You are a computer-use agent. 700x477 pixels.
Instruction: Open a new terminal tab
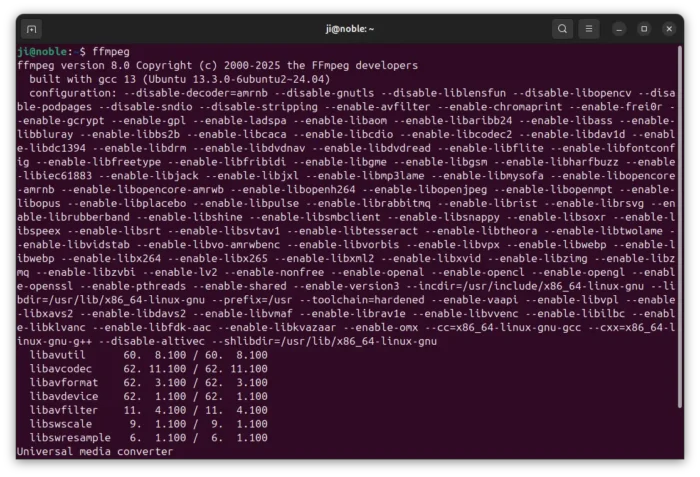[32, 29]
